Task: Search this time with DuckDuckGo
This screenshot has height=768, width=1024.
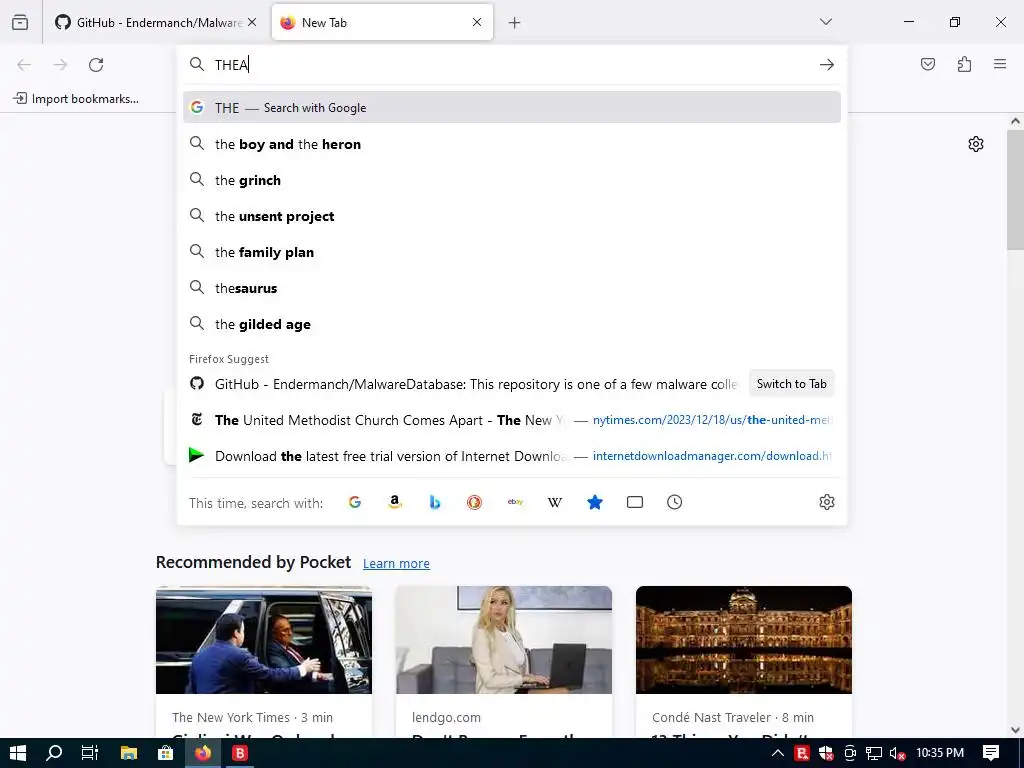Action: pyautogui.click(x=474, y=502)
